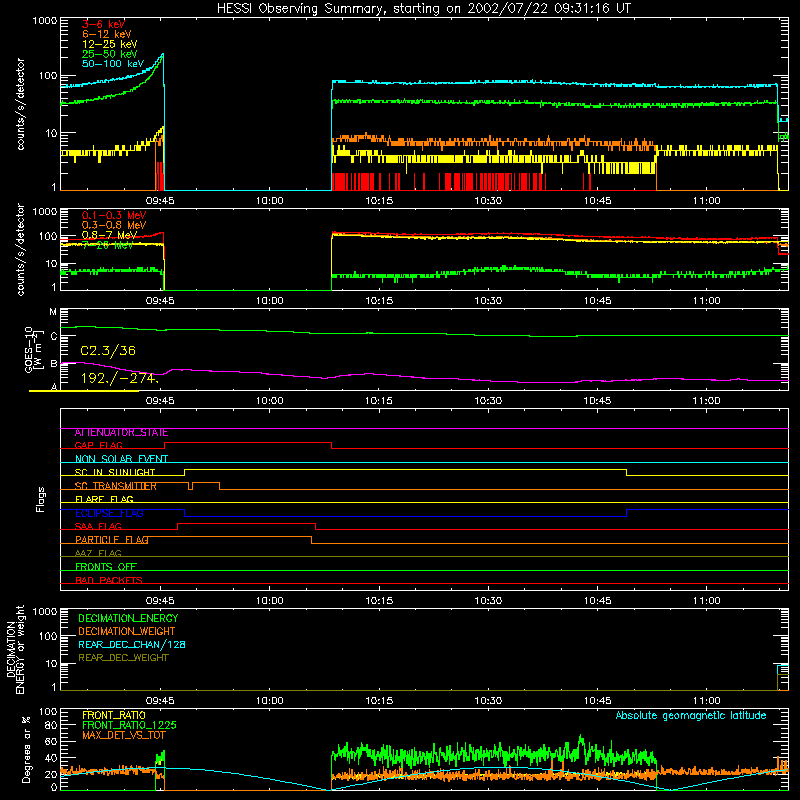800x800 pixels.
Task: Click counts/s/detector axis title of keV panel
Action: (20, 104)
